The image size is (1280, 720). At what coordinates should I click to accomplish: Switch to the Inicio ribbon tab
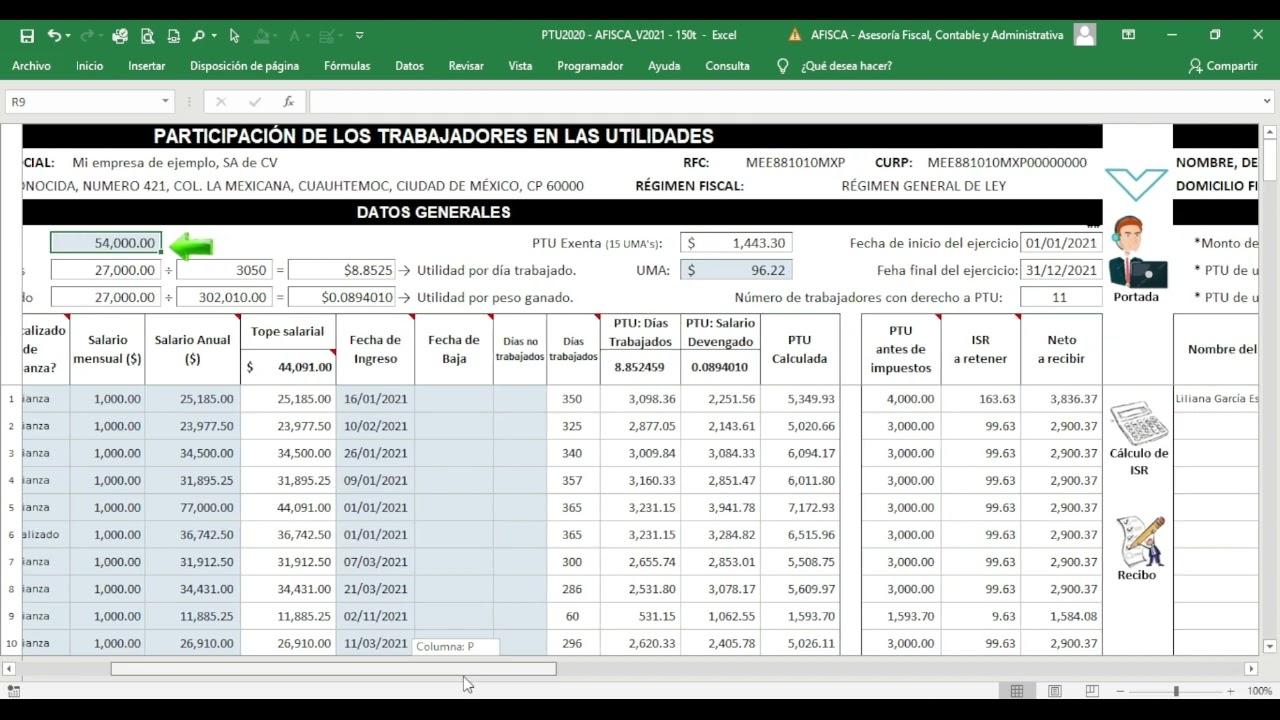(89, 66)
